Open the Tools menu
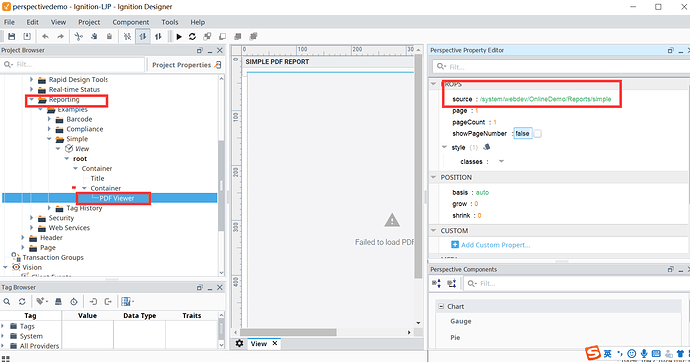Viewport: 690px width, 362px height. (170, 22)
